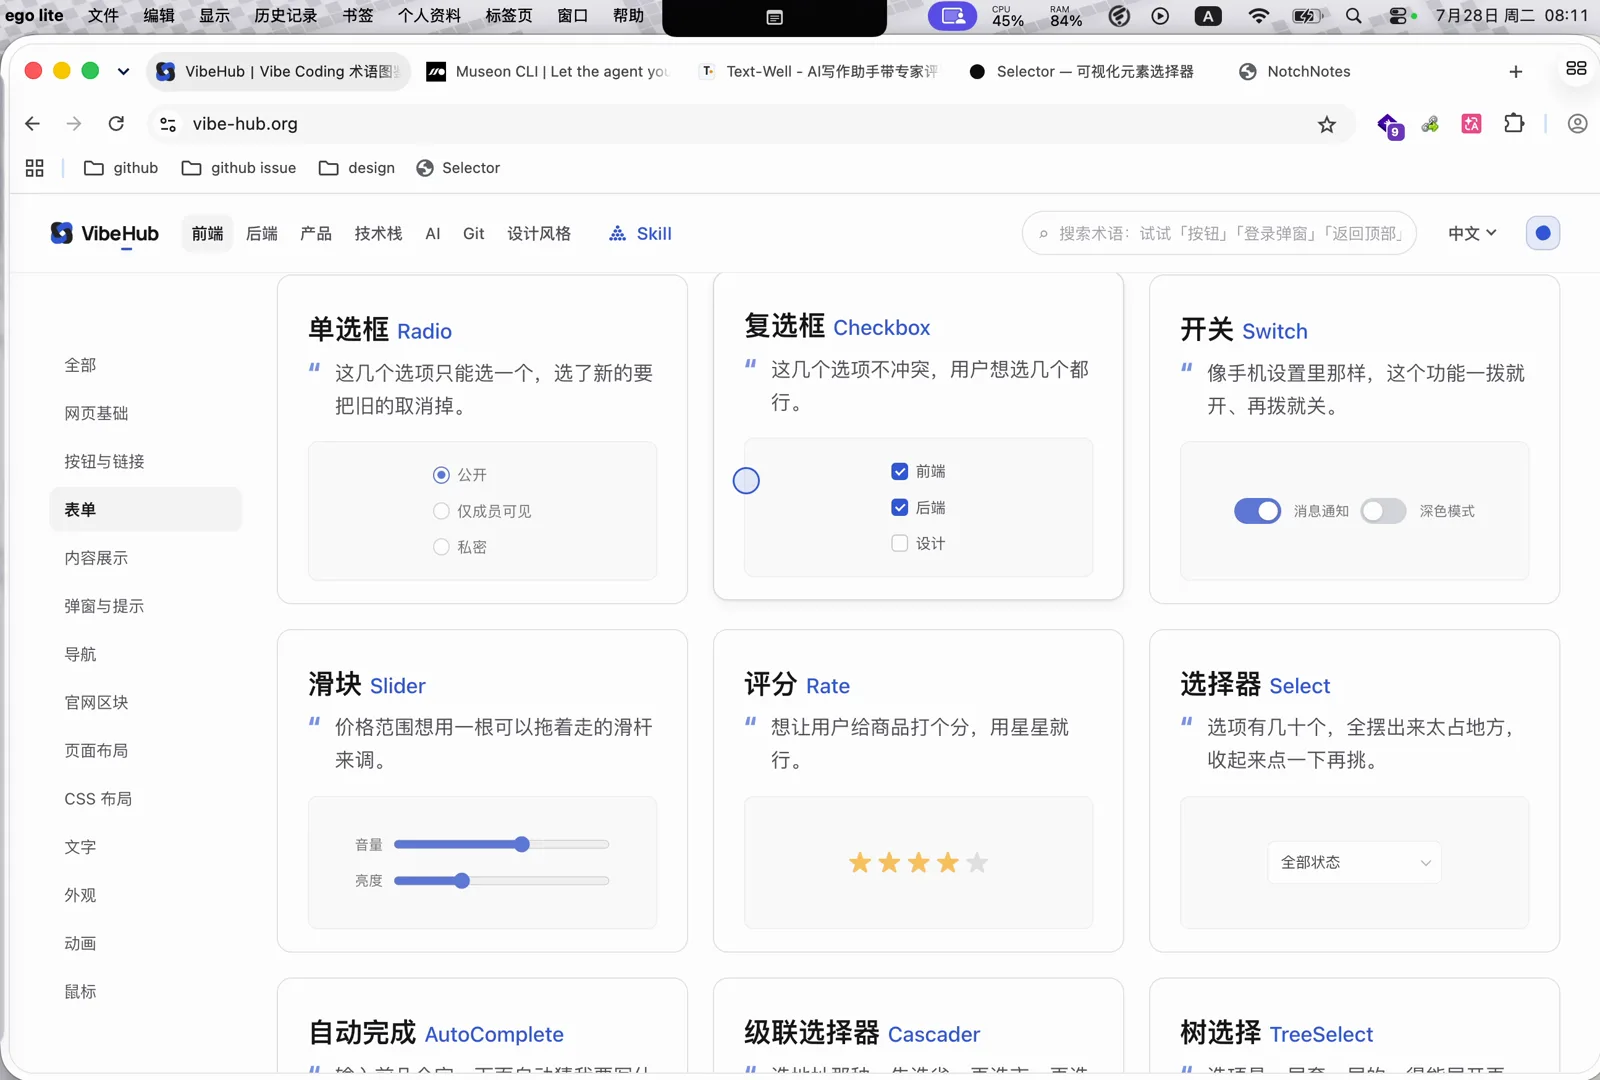Click the translate extension icon

pos(1472,124)
